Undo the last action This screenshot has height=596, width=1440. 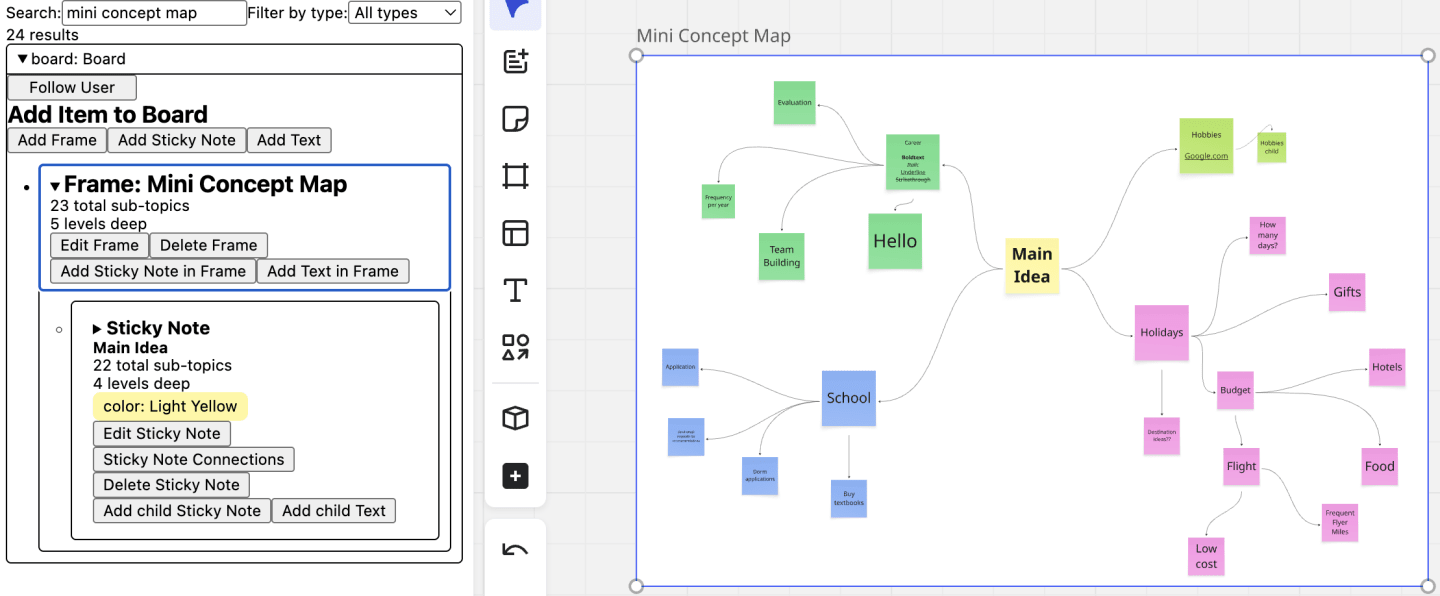click(x=515, y=549)
